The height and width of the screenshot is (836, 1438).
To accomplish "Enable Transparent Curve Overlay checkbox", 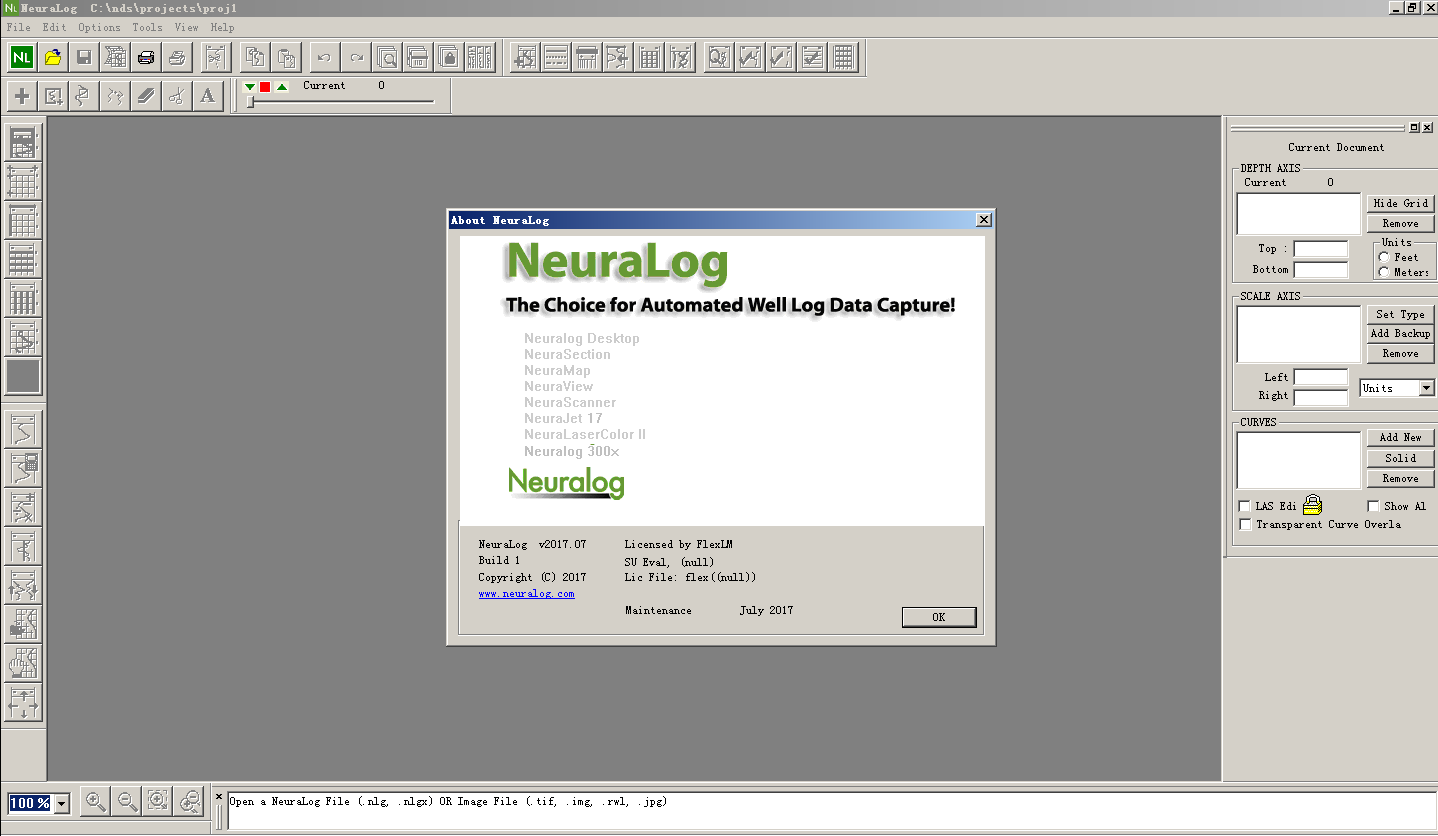I will (x=1245, y=524).
